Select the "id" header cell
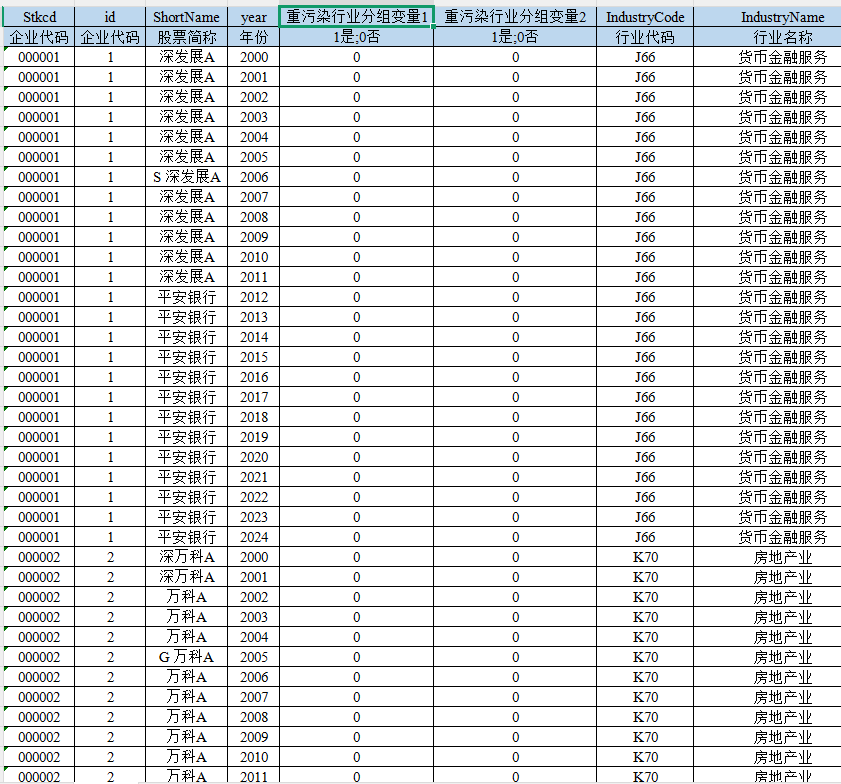Screen dimensions: 841x784 pos(110,17)
